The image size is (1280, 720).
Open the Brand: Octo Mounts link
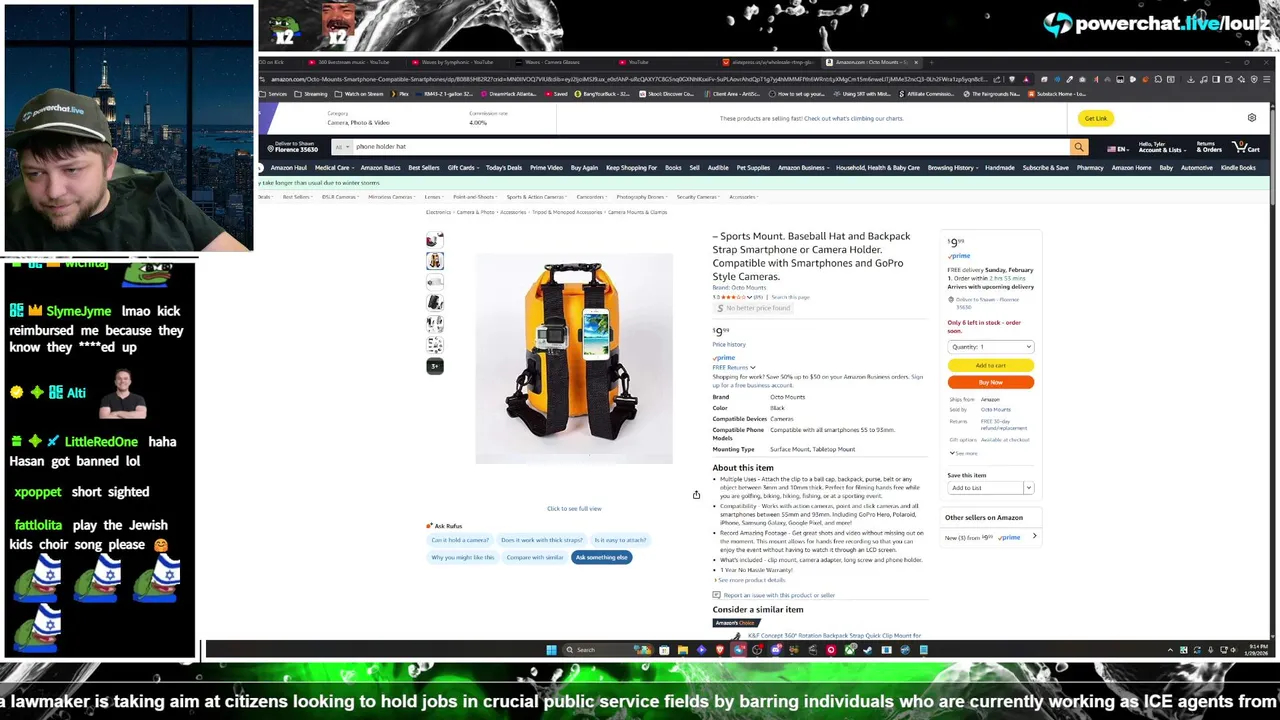click(x=739, y=287)
